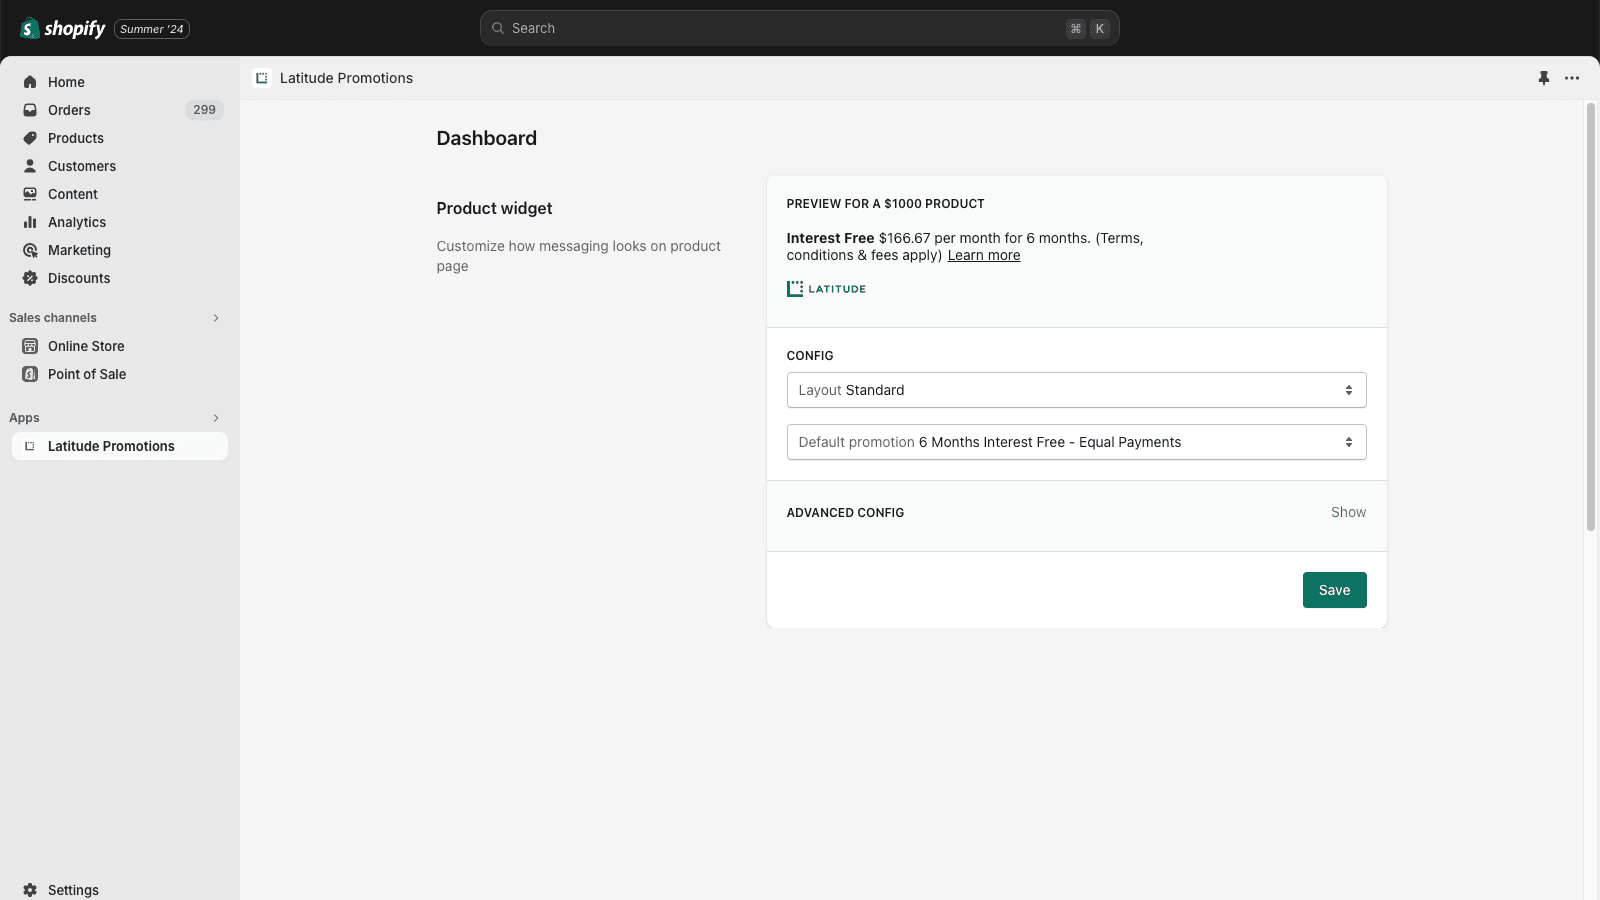1600x900 pixels.
Task: Open the Default promotion dropdown
Action: coord(1076,442)
